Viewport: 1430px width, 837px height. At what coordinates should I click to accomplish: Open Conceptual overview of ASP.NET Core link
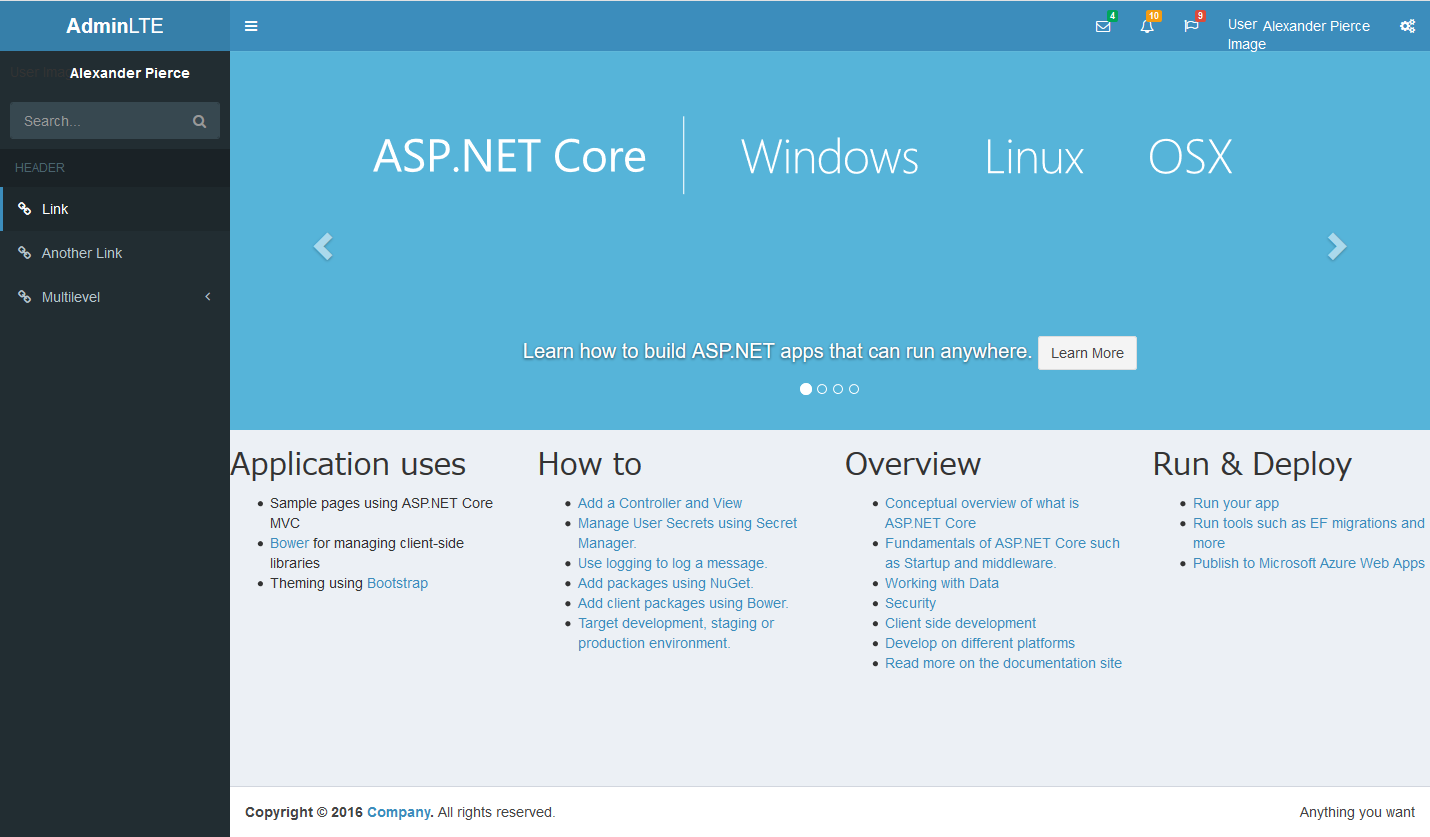point(982,513)
